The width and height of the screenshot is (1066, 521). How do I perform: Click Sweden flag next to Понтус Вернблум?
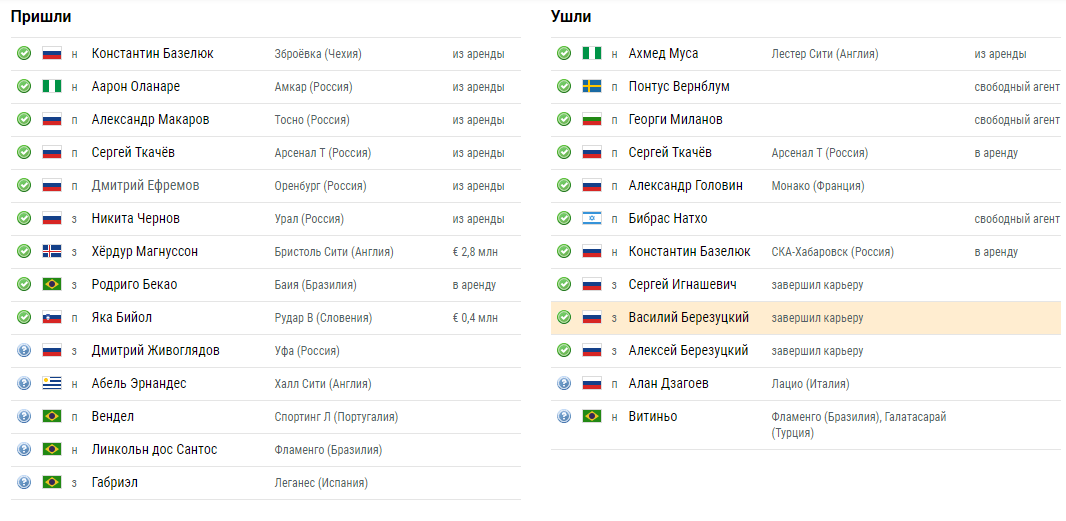592,86
